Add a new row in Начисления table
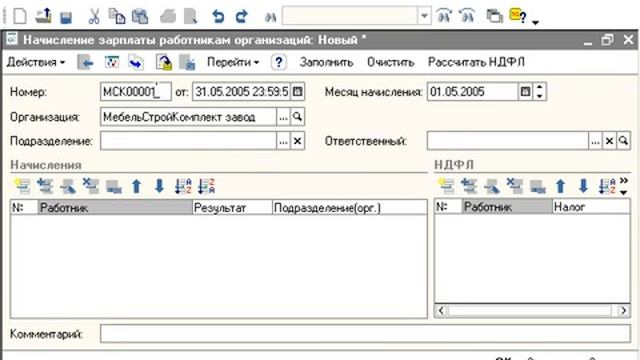The image size is (640, 360). 22,186
